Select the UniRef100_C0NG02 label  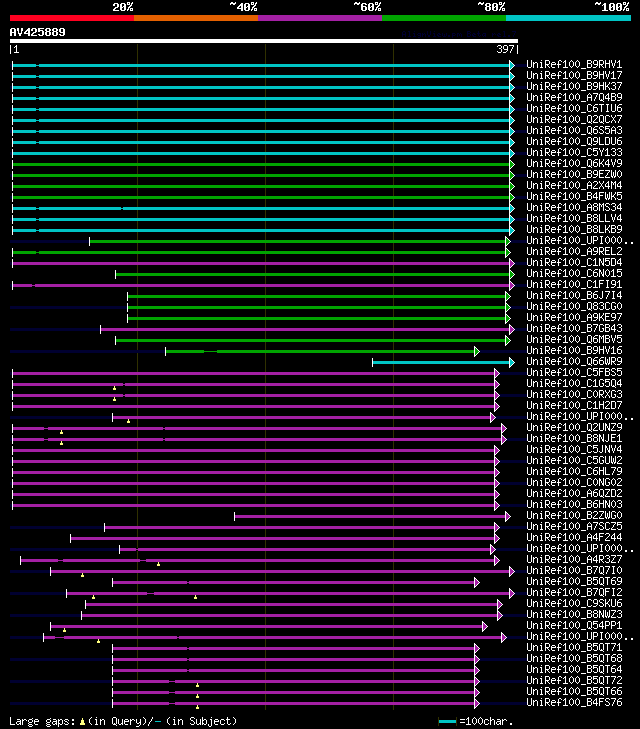click(574, 483)
